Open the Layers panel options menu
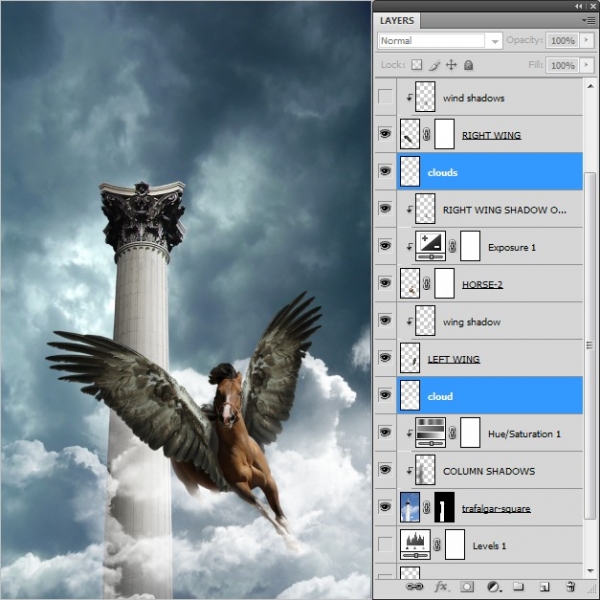 [589, 20]
